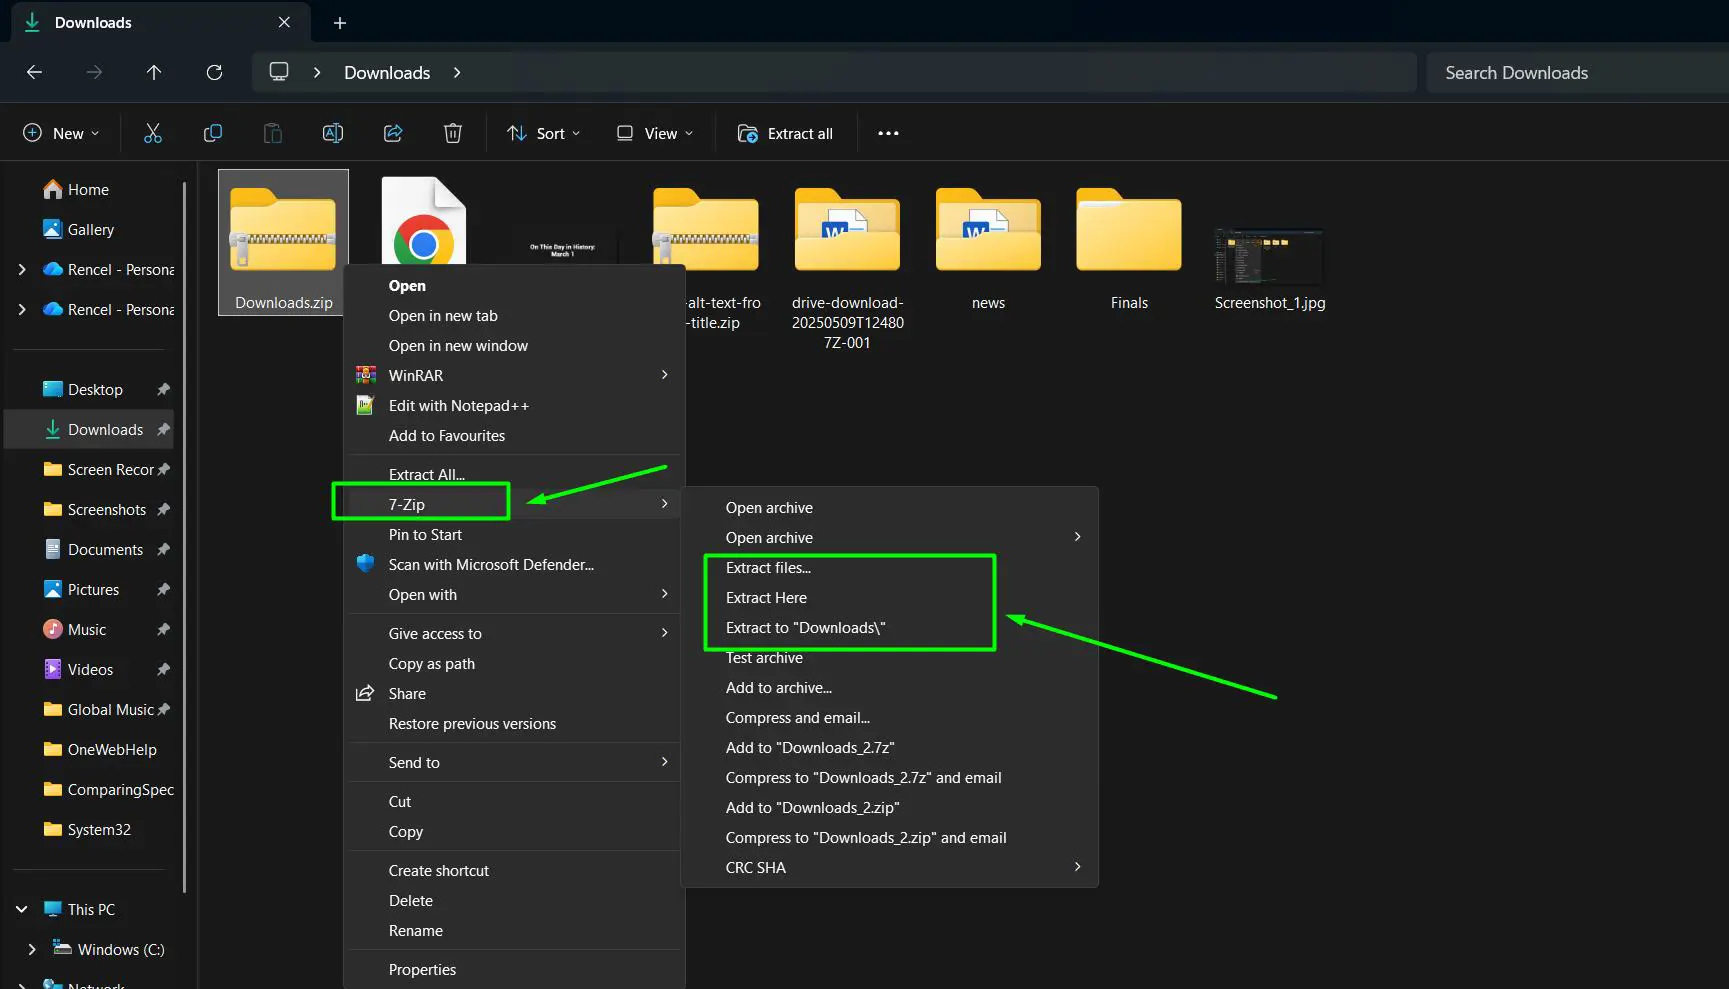
Task: Click the Paste icon in the toolbar
Action: point(272,132)
